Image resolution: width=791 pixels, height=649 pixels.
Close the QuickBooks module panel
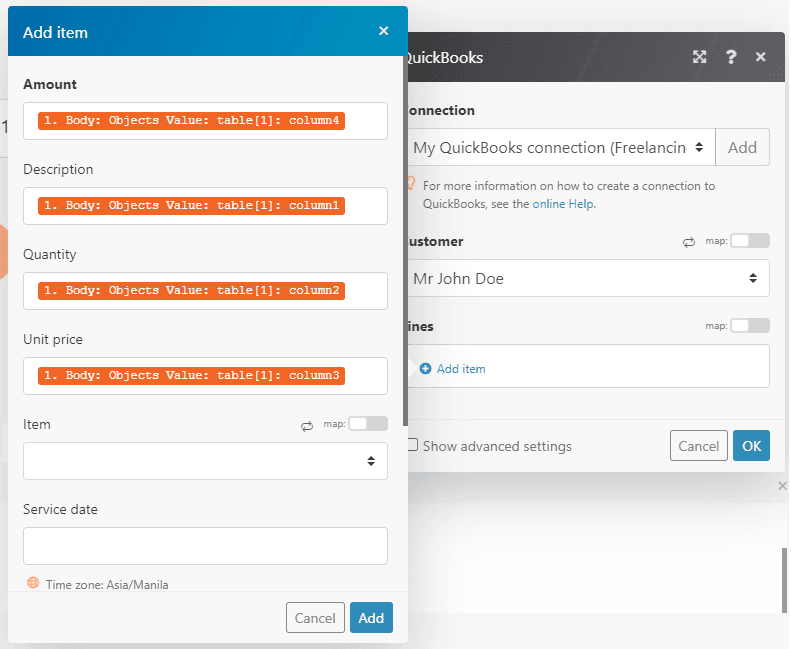tap(761, 57)
